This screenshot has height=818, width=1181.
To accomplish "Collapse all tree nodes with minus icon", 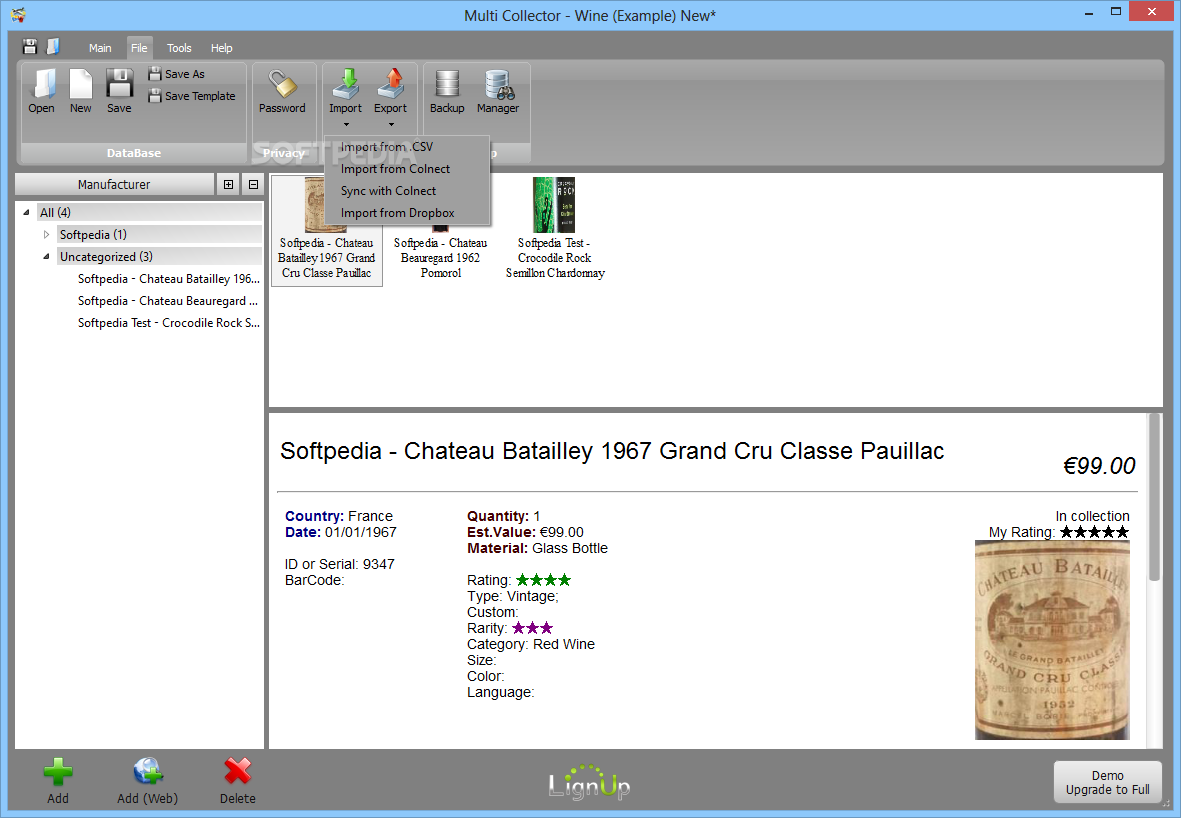I will point(253,184).
